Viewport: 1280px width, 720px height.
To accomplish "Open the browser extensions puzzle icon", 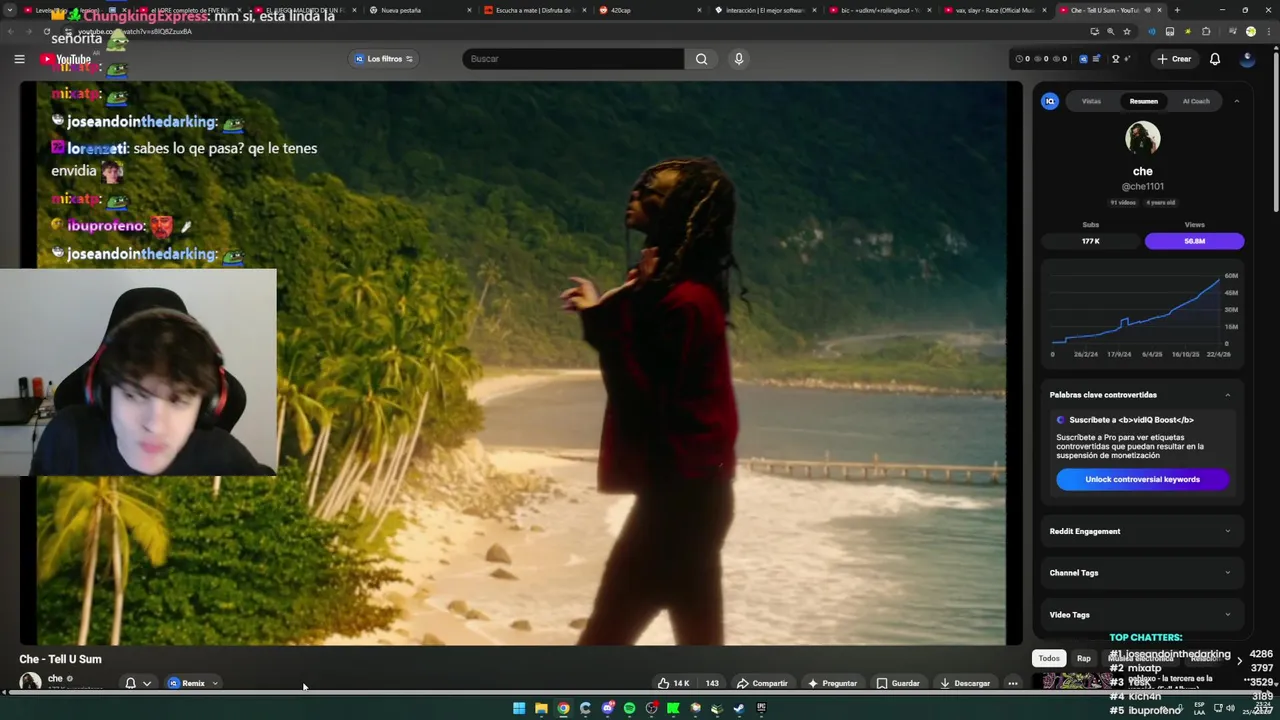I will click(1206, 31).
